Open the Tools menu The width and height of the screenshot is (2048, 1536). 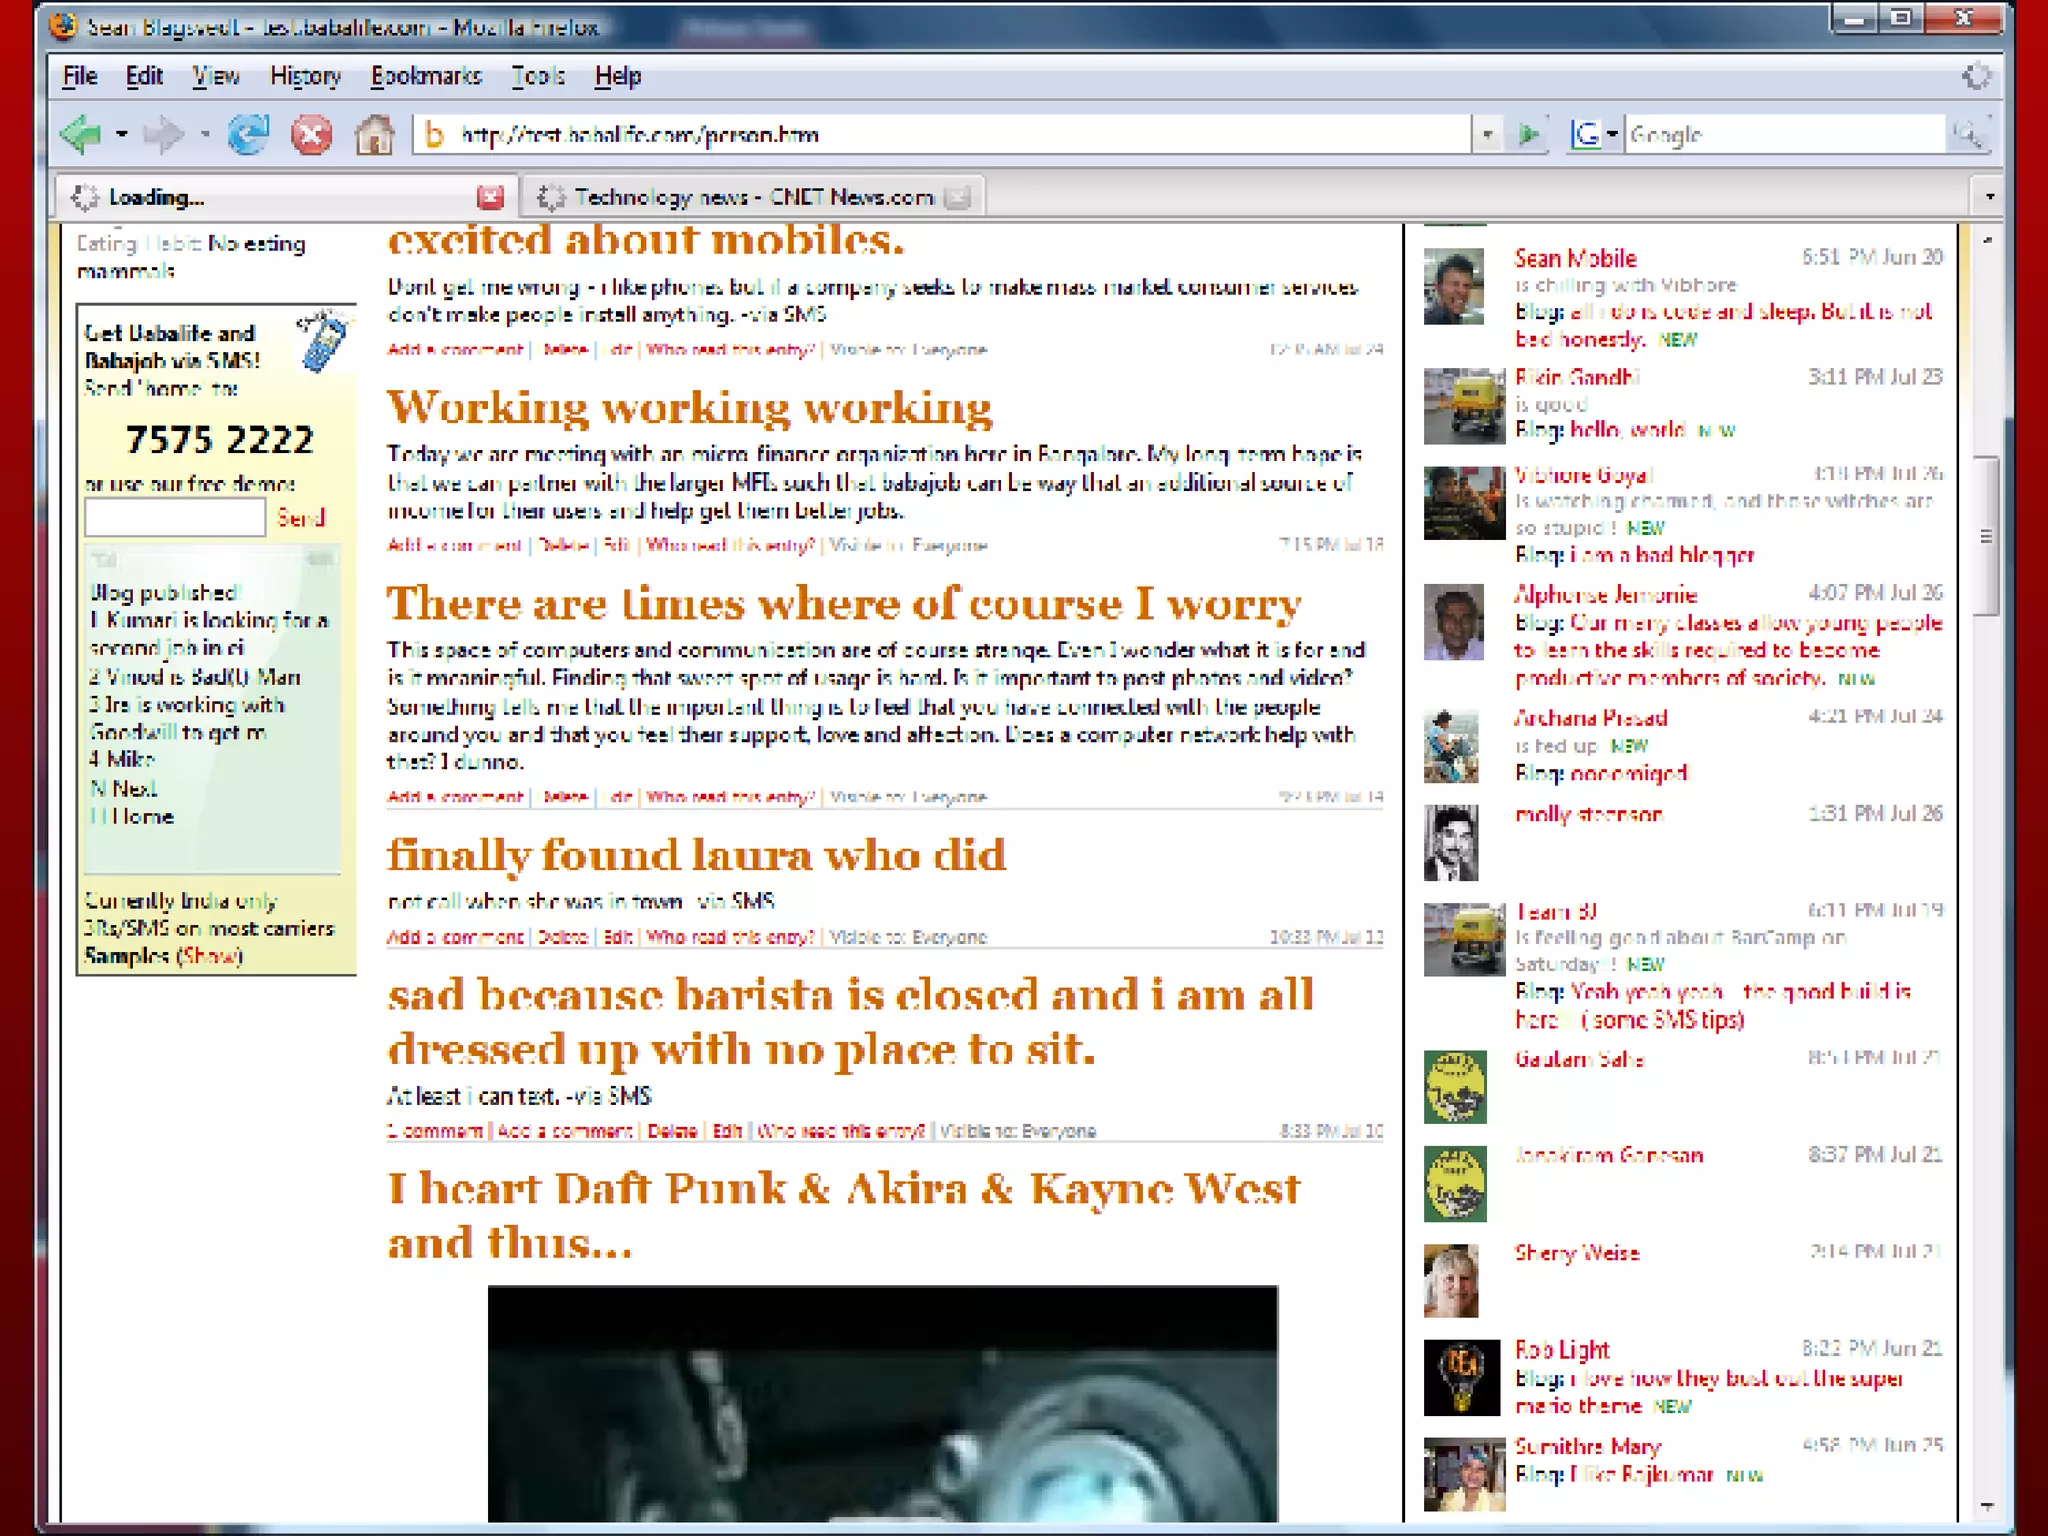tap(538, 76)
